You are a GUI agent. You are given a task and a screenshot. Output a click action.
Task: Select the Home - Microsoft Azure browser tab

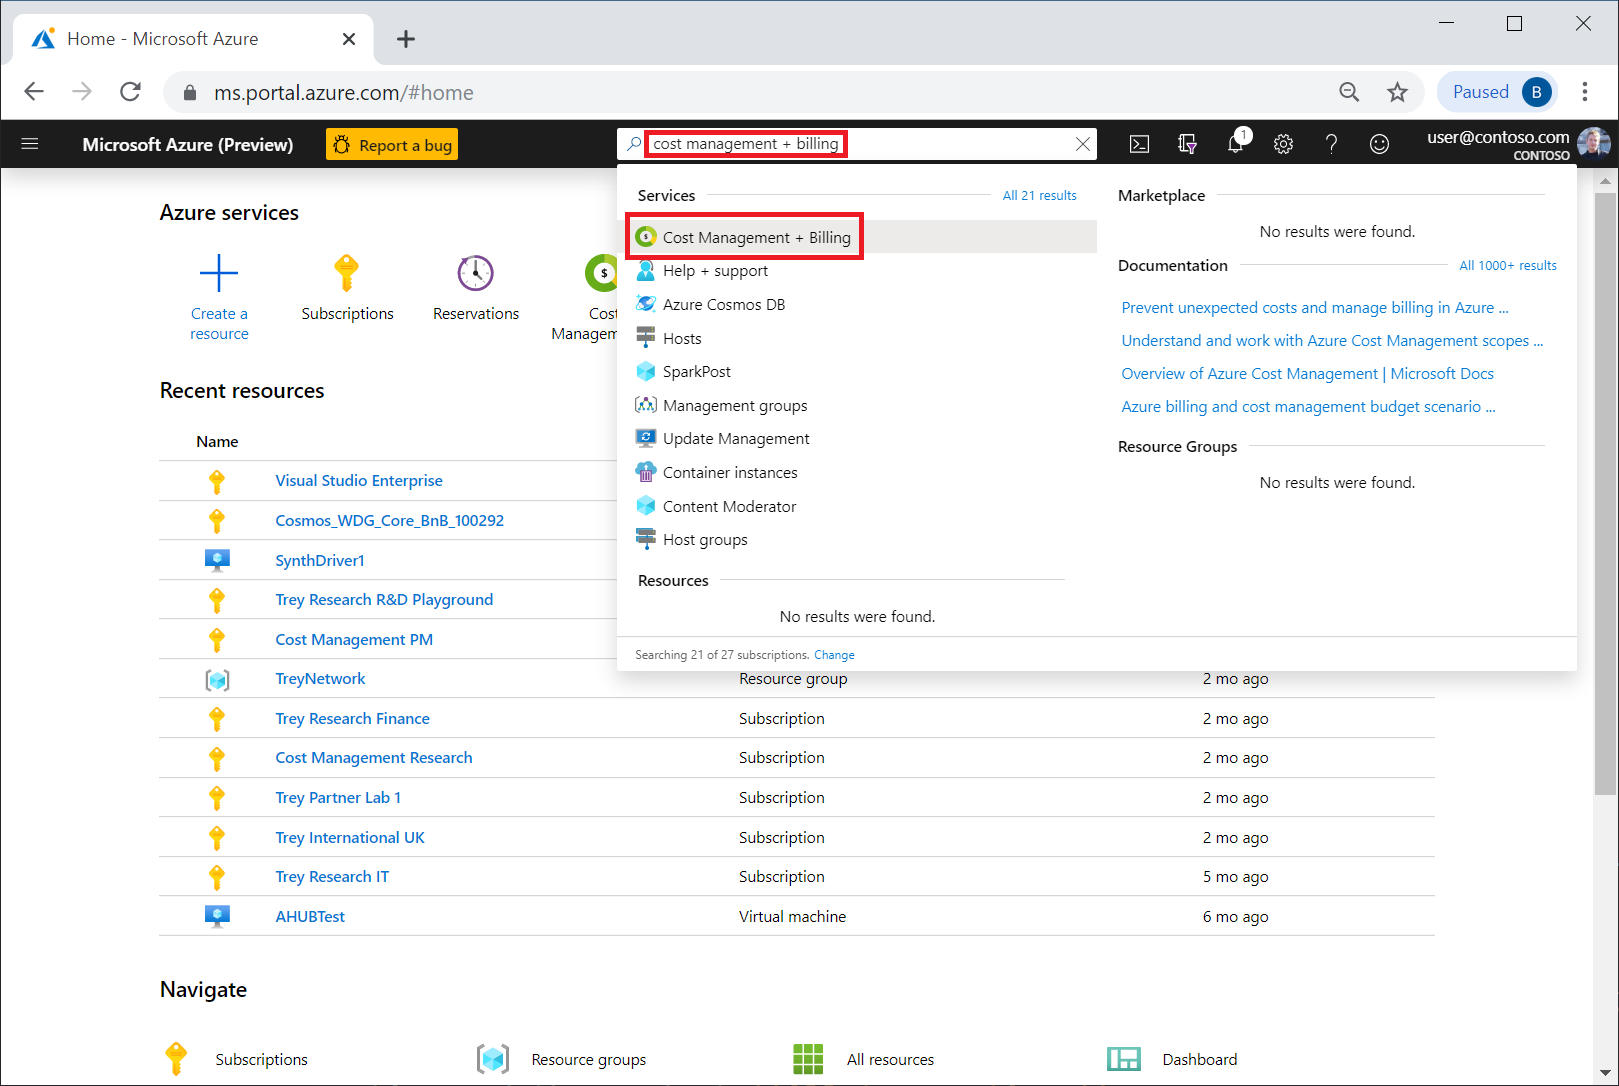[x=195, y=39]
